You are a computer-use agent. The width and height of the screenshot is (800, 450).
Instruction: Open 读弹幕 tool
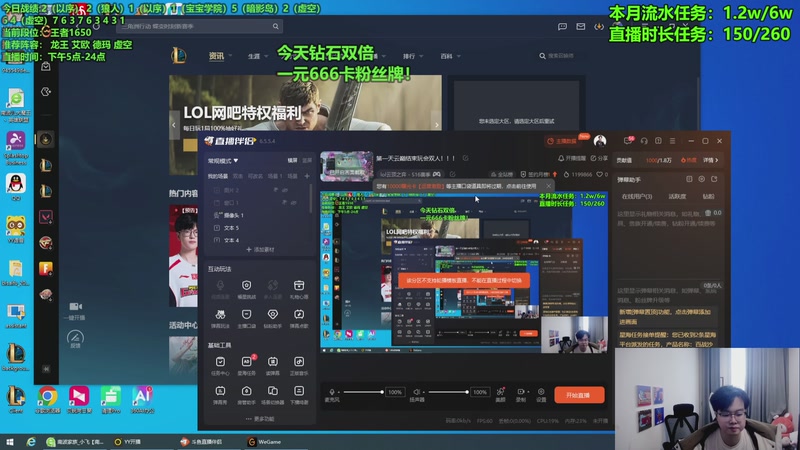click(272, 365)
